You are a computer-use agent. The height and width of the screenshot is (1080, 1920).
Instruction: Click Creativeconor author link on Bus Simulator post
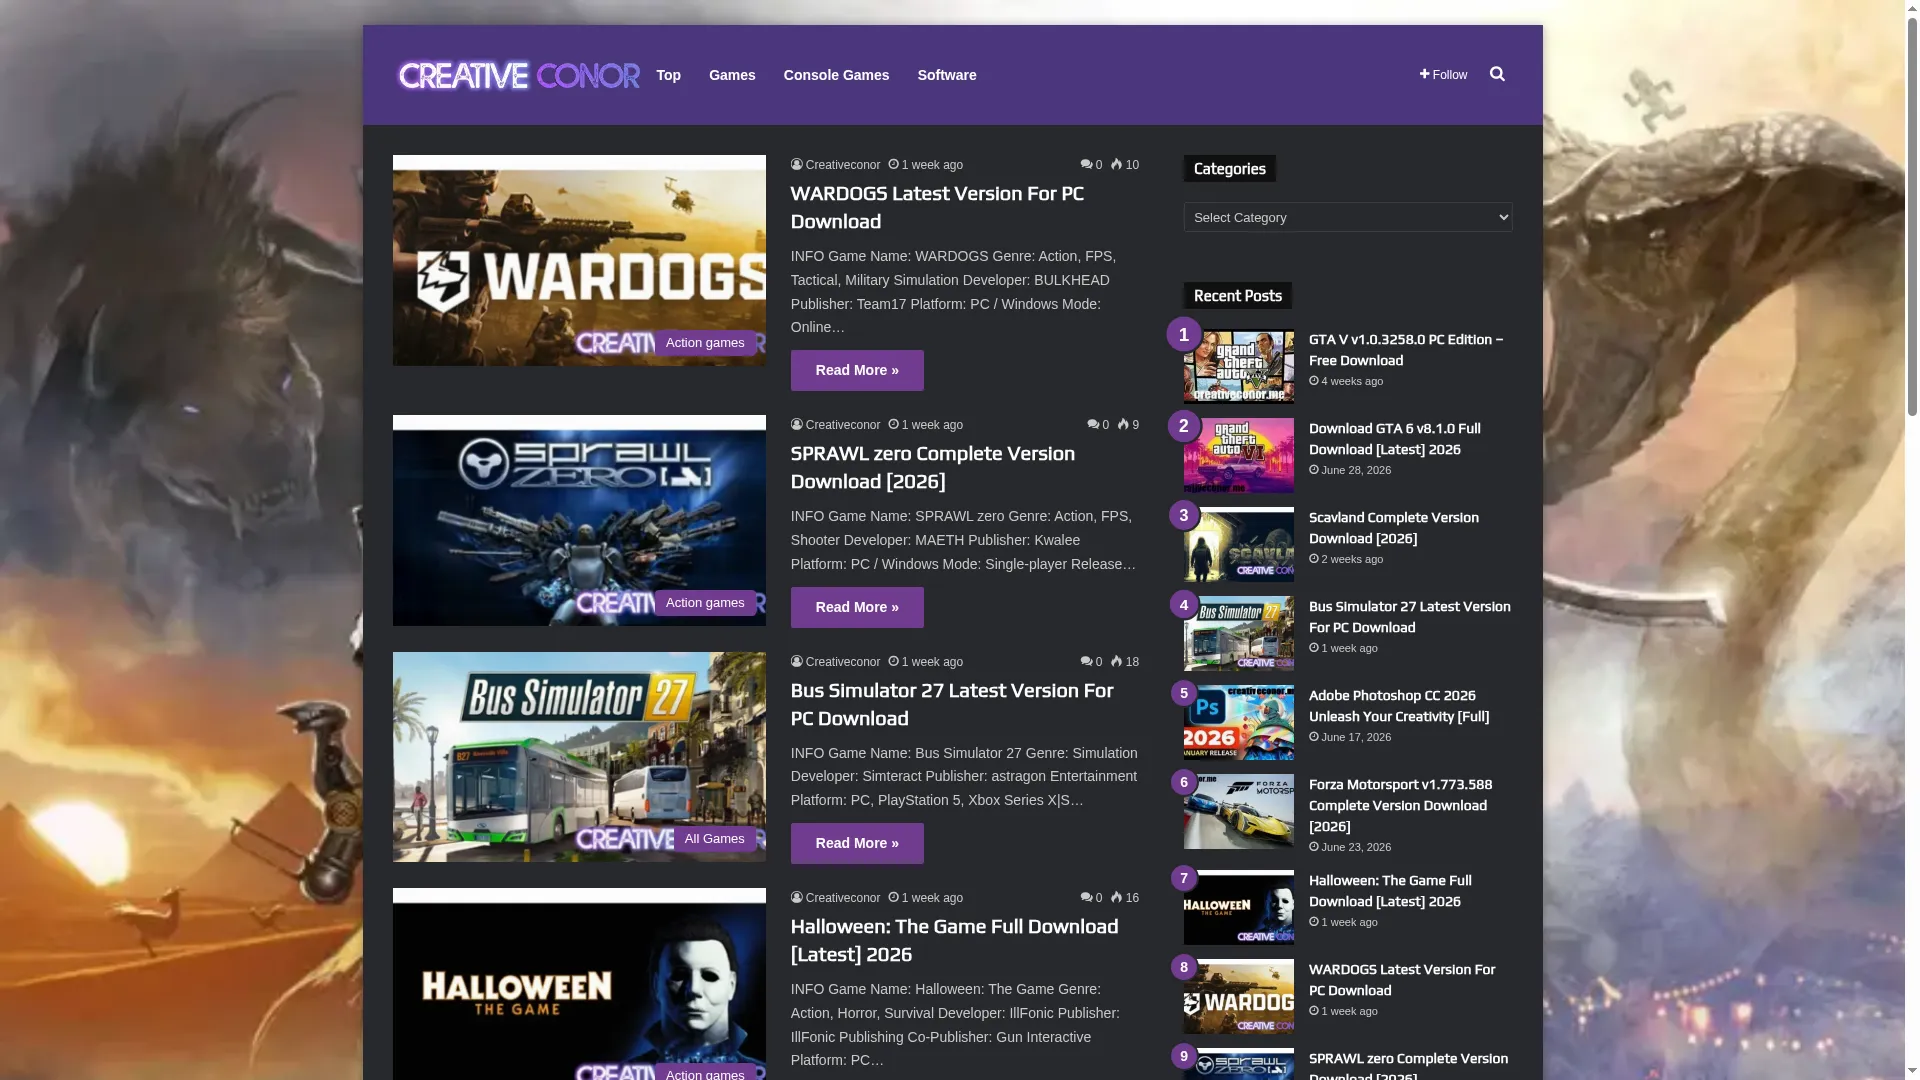click(836, 662)
